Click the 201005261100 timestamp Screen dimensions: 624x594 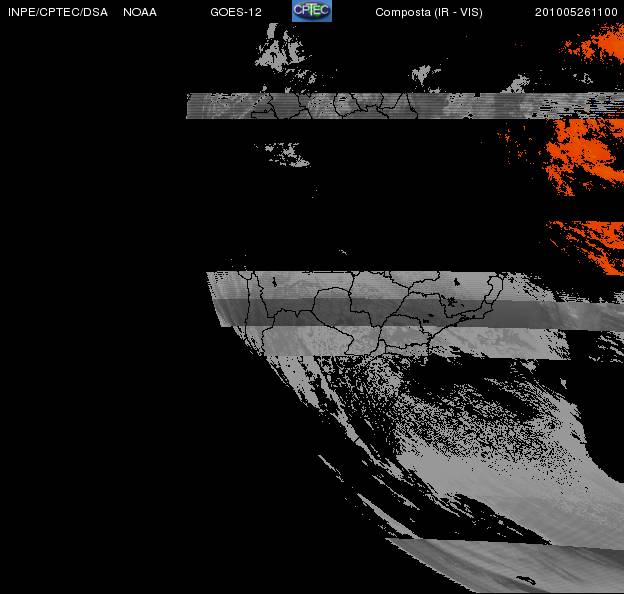click(576, 12)
